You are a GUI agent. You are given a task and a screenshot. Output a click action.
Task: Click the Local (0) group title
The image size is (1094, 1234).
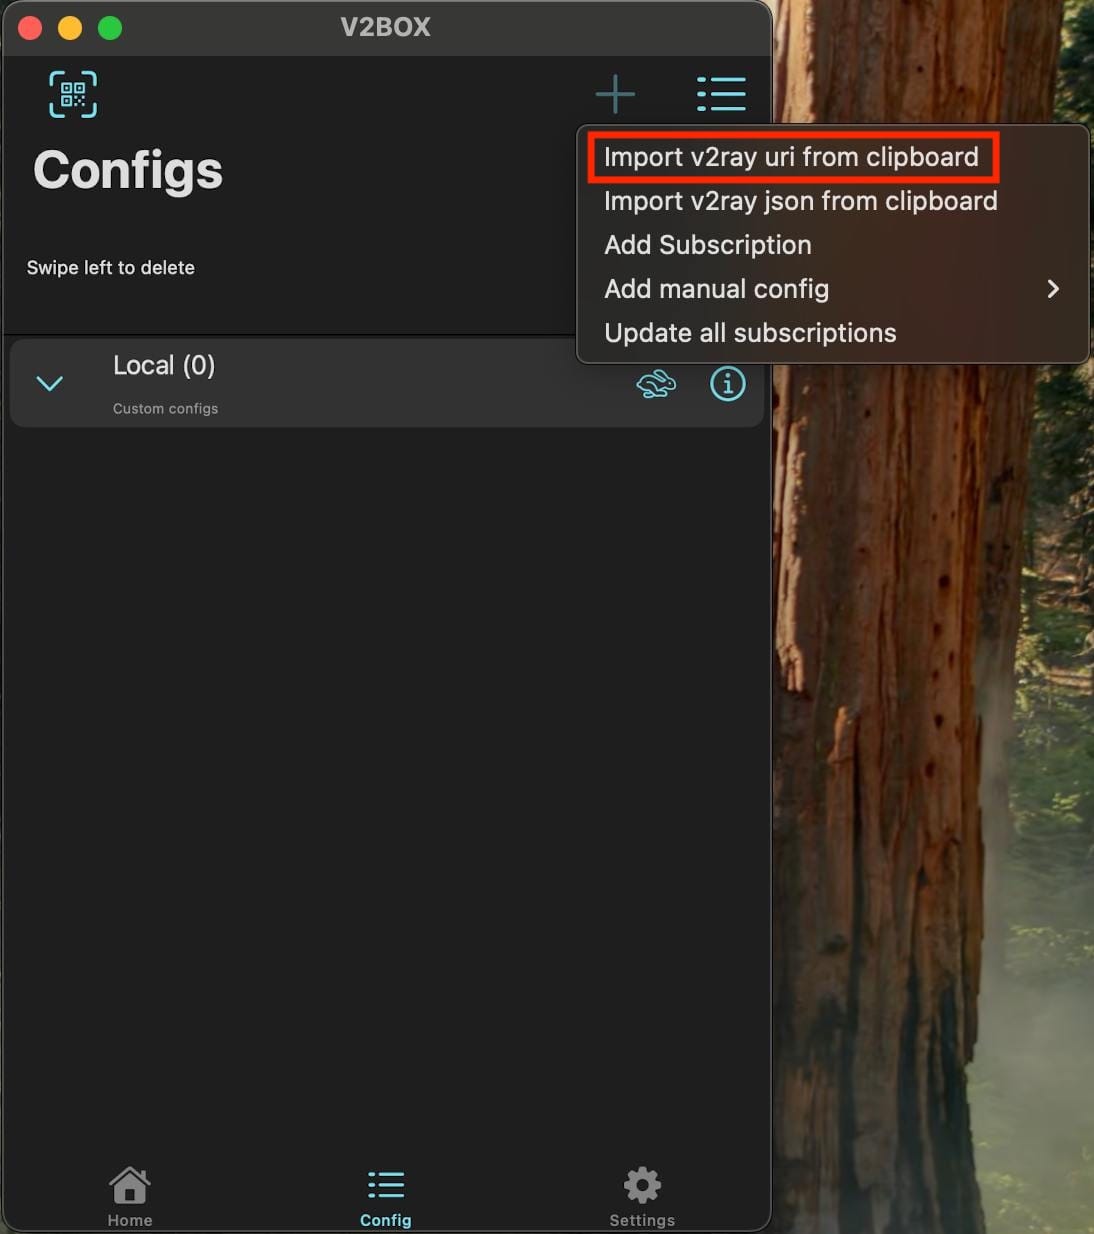(164, 366)
